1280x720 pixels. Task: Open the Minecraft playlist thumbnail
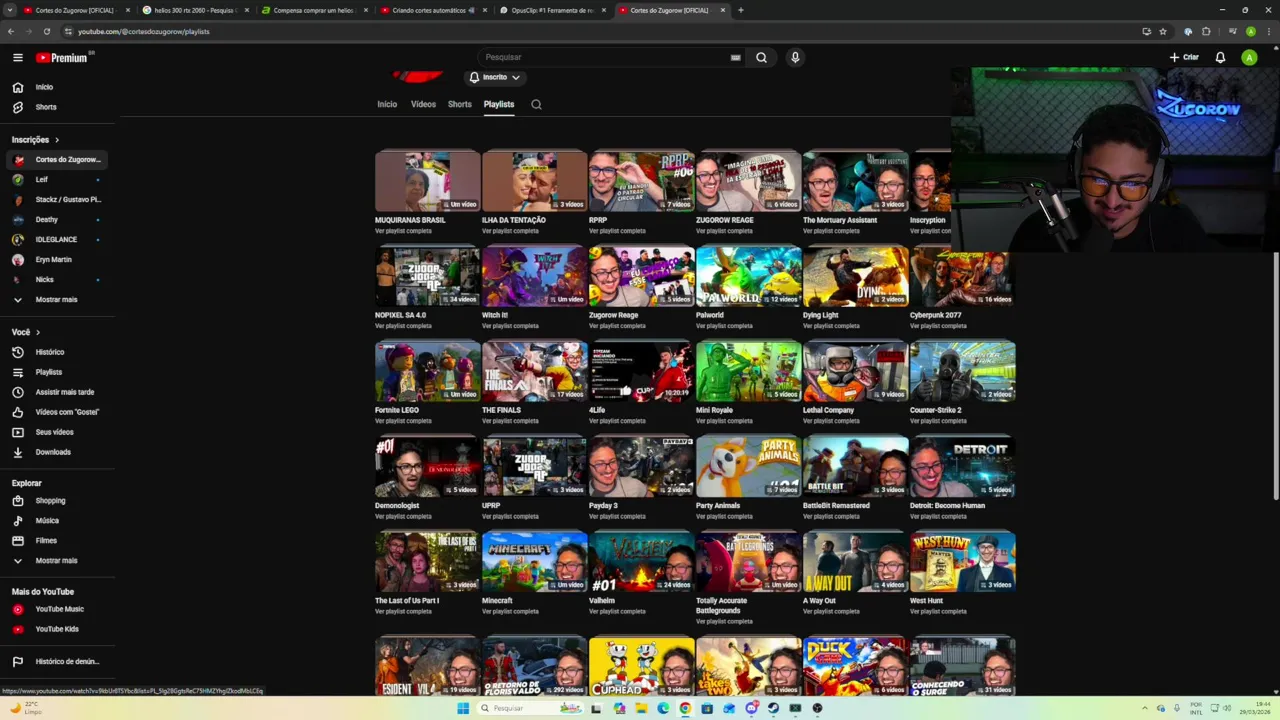(x=534, y=561)
